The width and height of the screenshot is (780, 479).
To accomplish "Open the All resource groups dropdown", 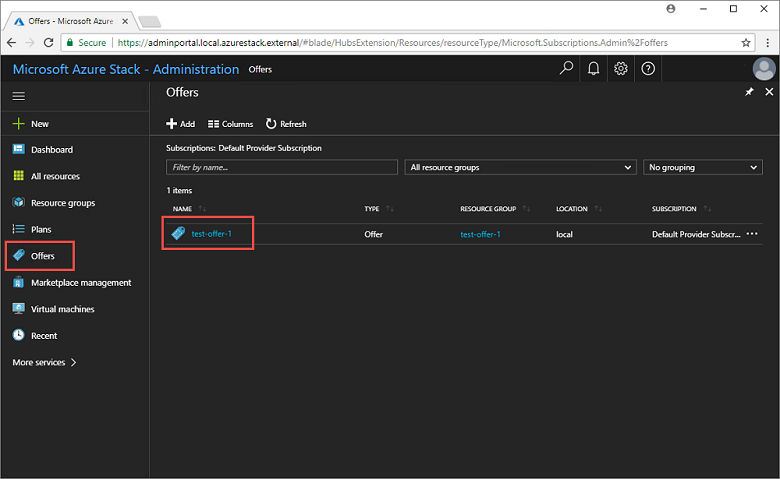I will coord(520,167).
